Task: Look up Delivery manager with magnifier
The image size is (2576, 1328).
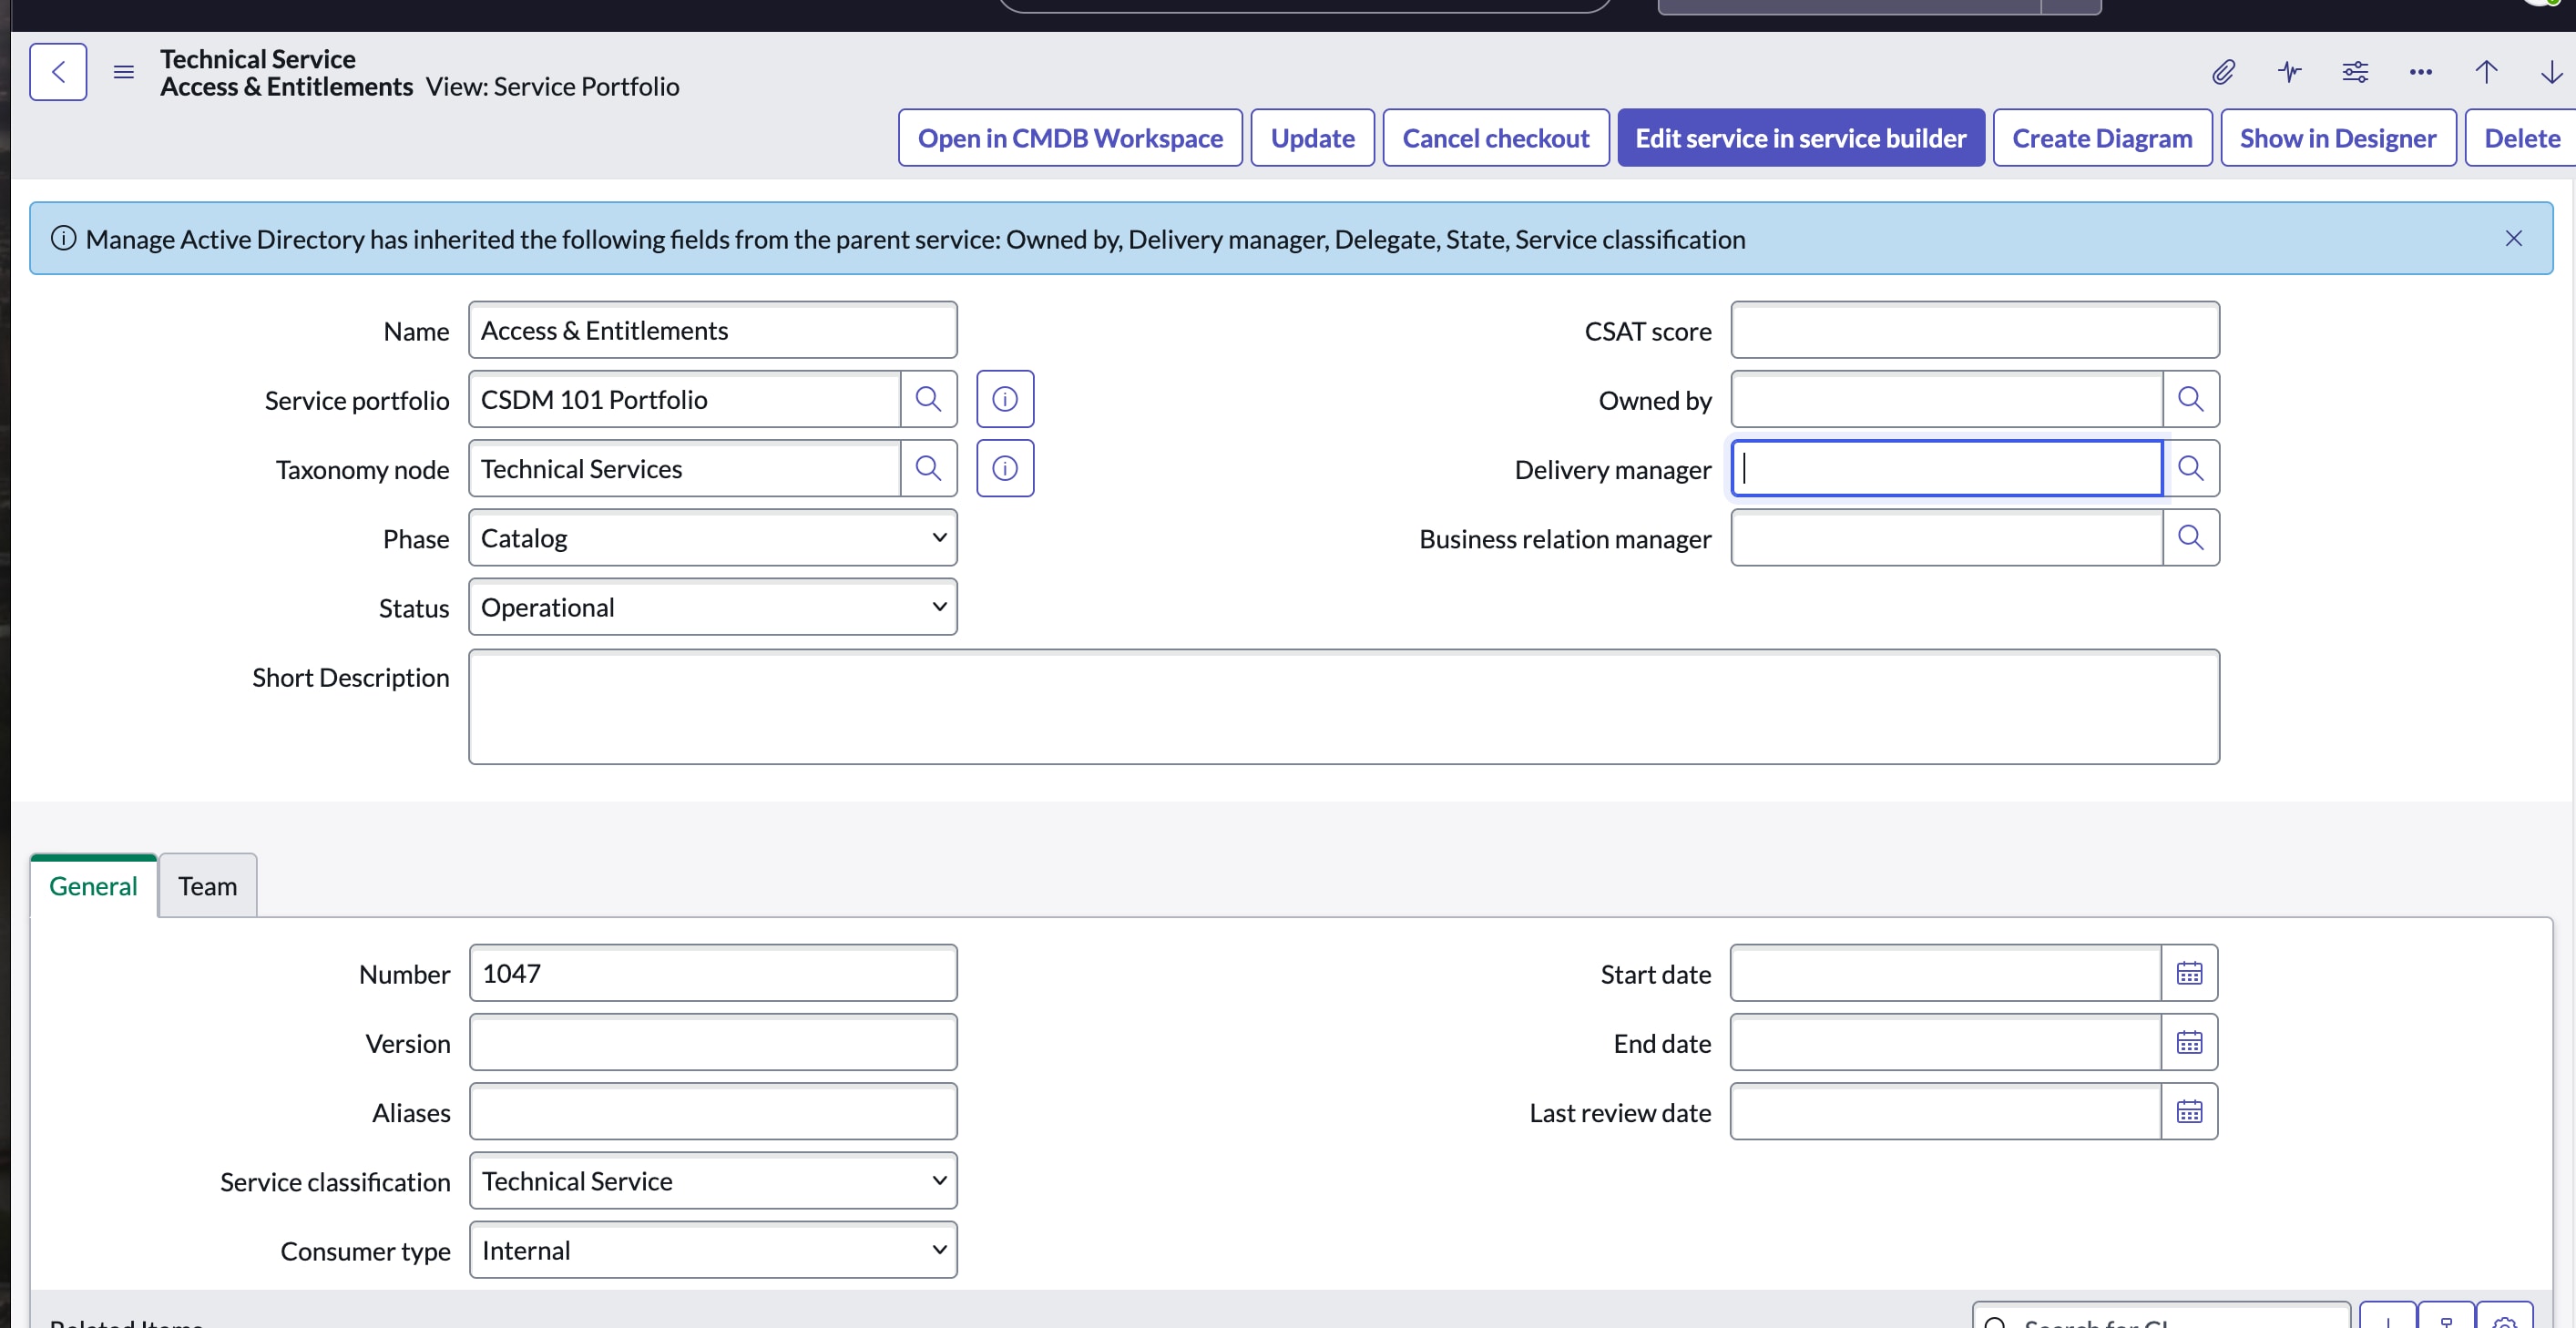Action: [x=2191, y=468]
